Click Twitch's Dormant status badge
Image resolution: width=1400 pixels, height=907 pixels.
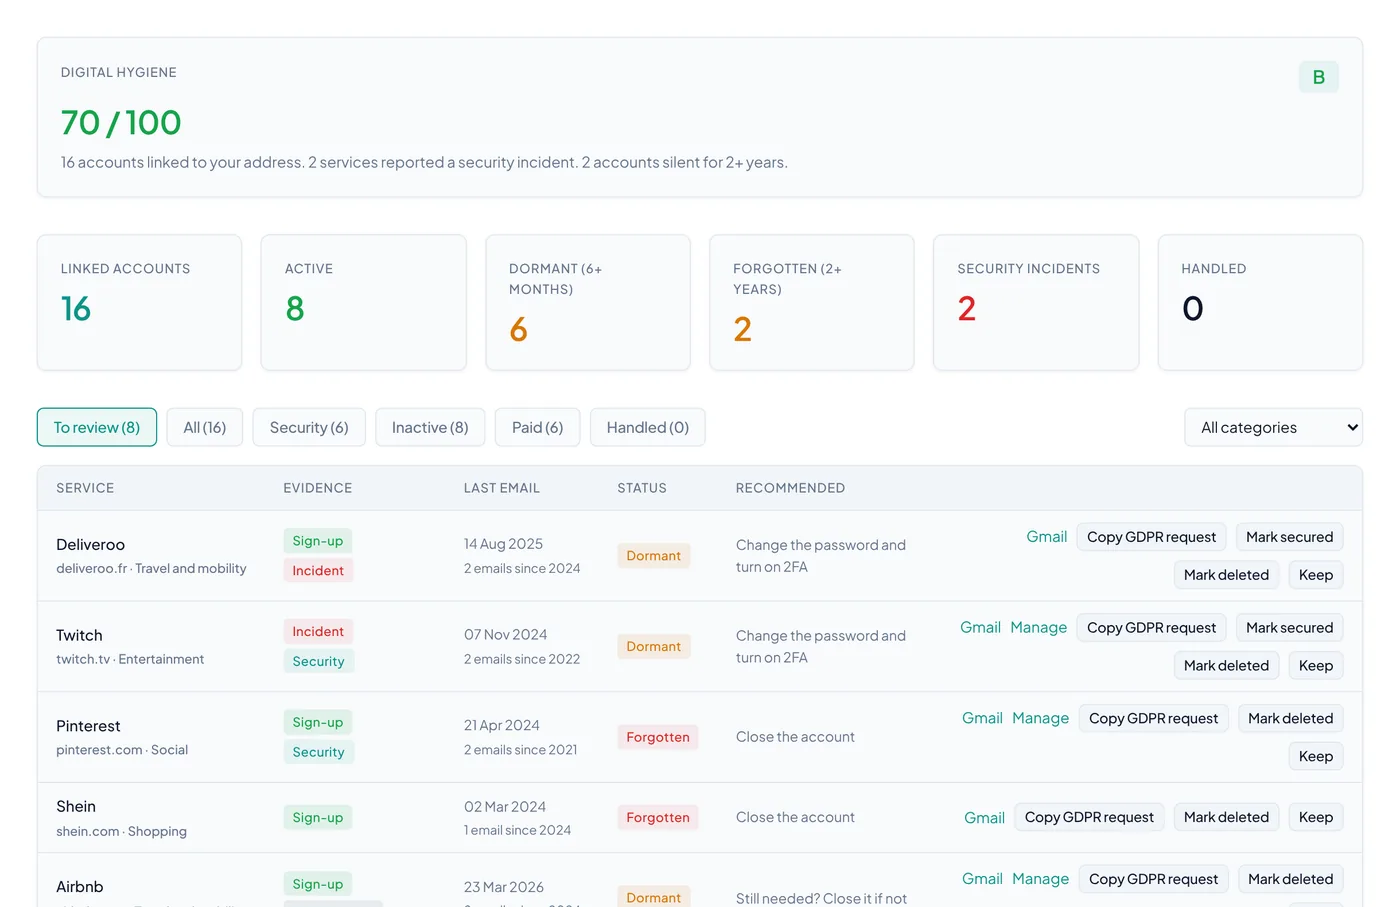(654, 647)
